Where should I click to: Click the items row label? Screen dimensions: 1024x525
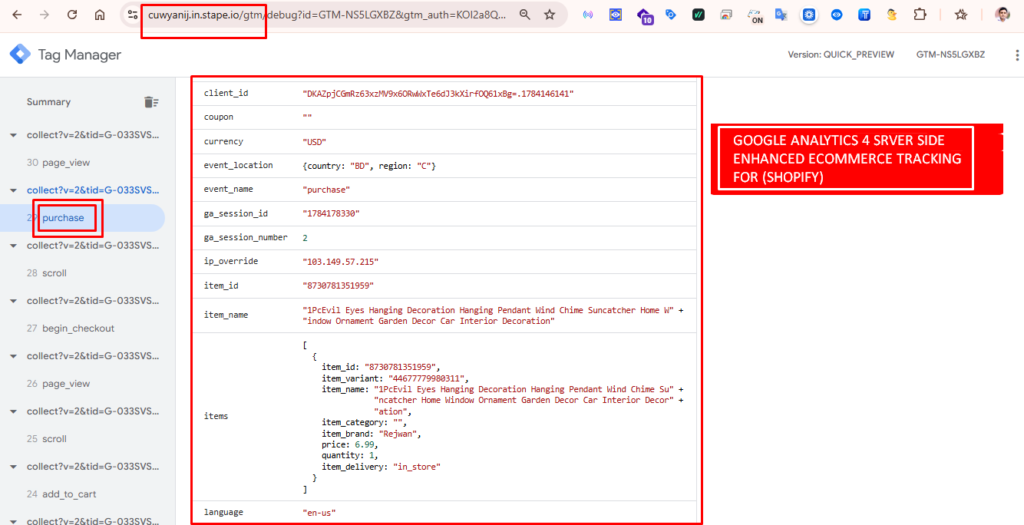pos(216,416)
